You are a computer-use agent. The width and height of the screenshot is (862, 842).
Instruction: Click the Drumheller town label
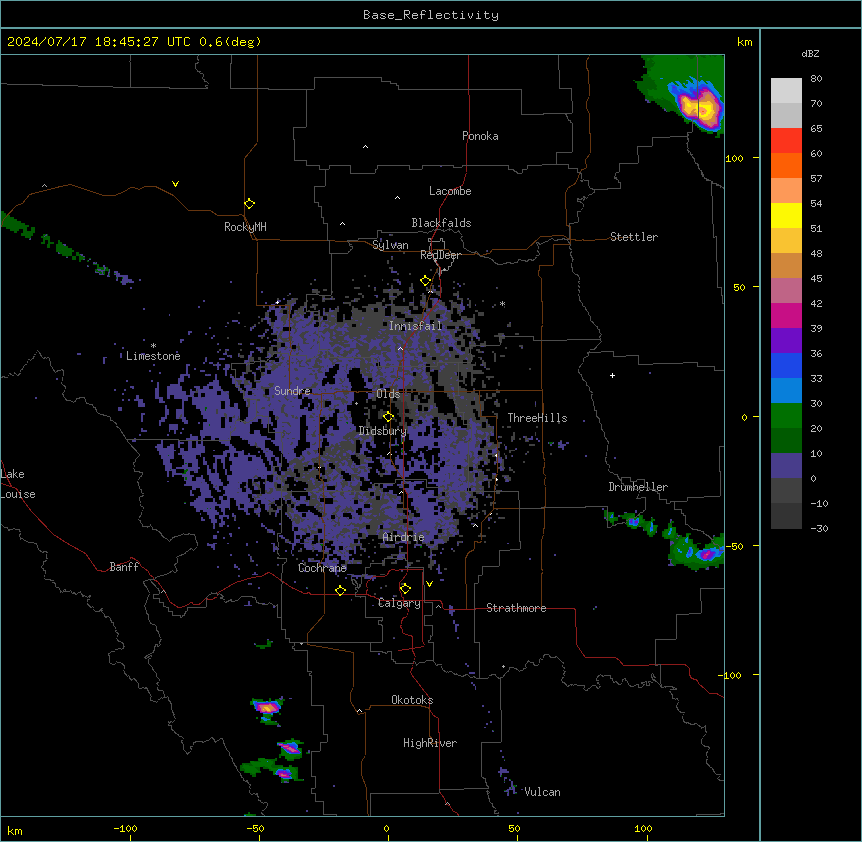(x=638, y=487)
